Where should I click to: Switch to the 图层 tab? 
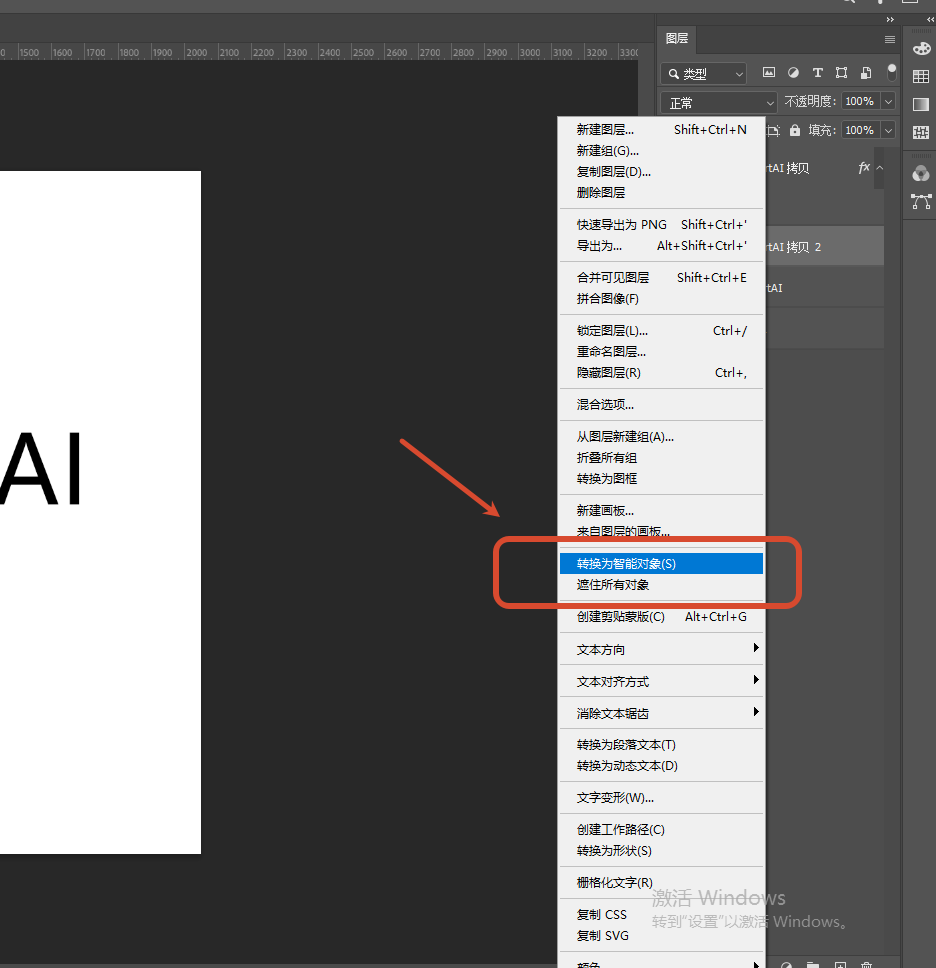coord(677,38)
